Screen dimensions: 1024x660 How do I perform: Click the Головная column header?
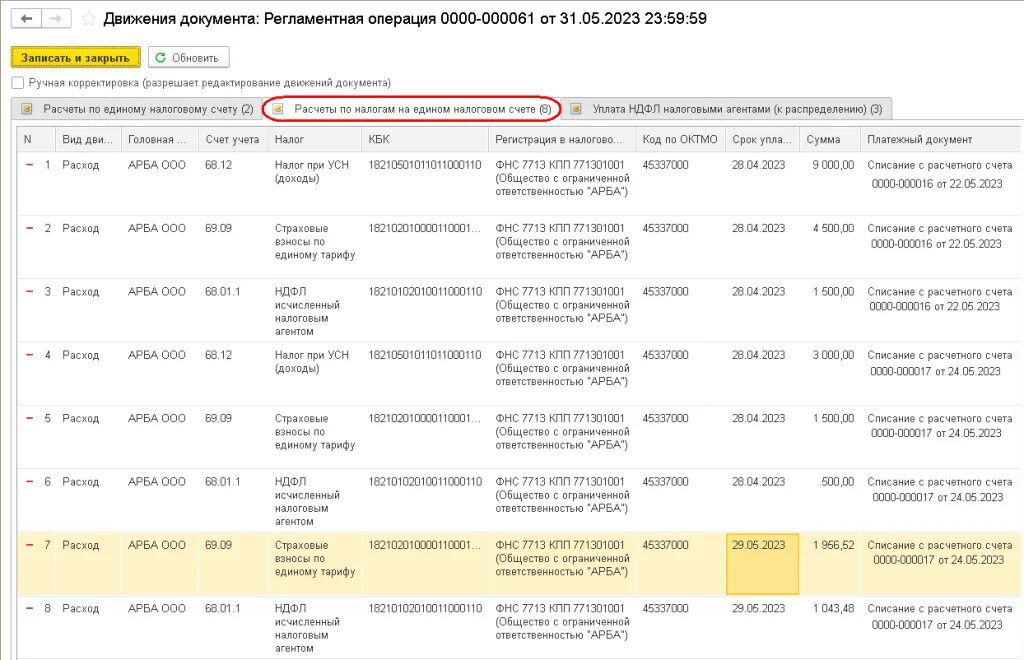pos(160,139)
